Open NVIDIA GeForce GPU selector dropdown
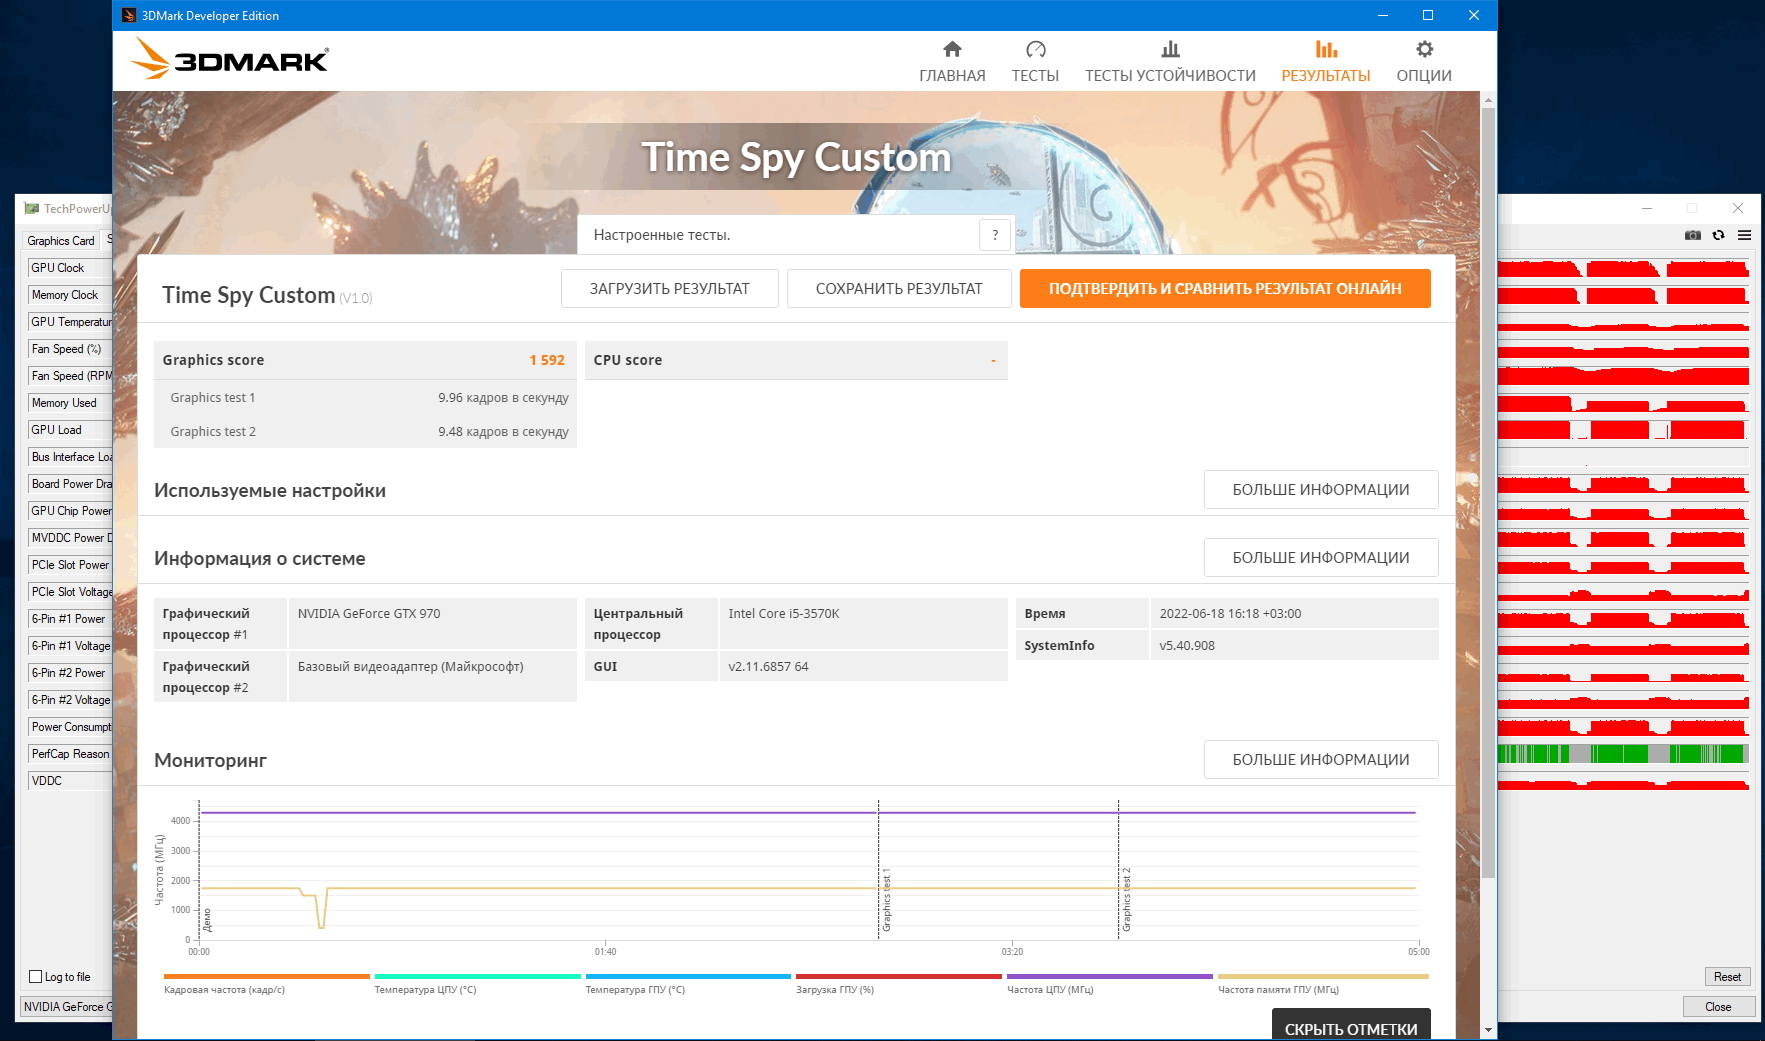The image size is (1765, 1041). [67, 1007]
